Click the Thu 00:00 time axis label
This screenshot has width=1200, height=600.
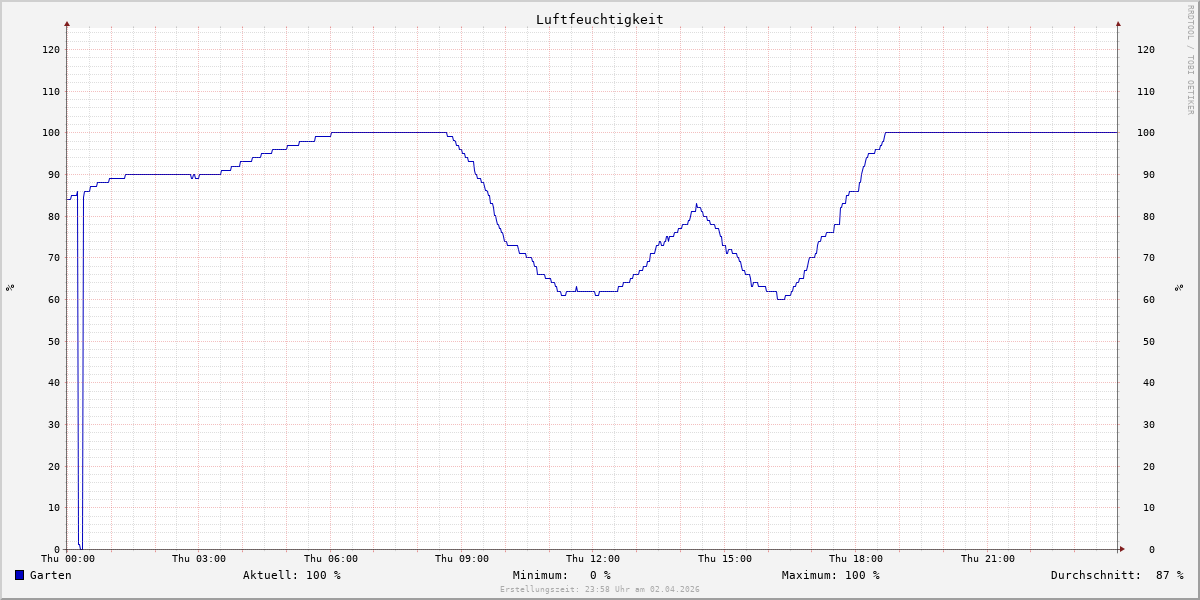pos(67,559)
